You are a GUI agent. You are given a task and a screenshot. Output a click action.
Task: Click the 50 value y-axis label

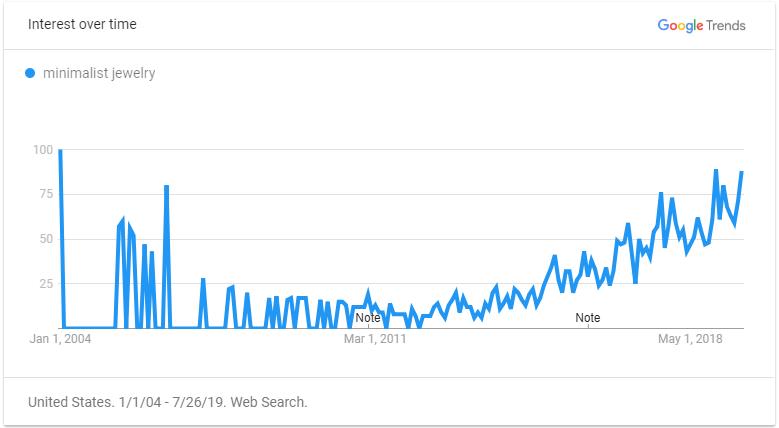[x=46, y=239]
